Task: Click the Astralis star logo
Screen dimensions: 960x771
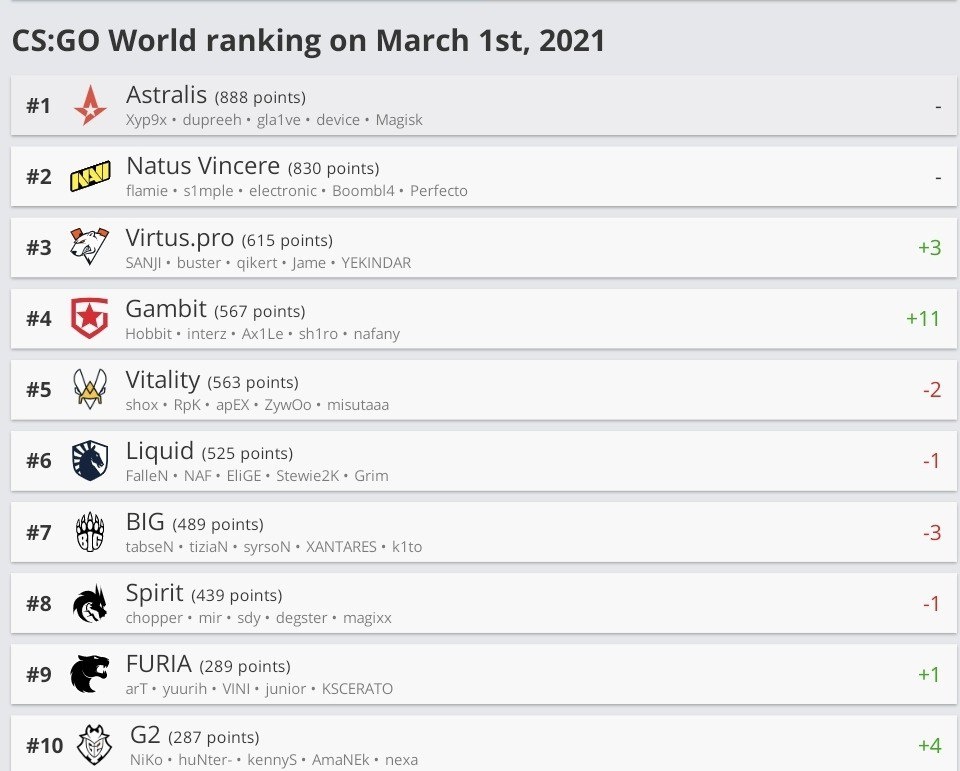Action: point(90,103)
